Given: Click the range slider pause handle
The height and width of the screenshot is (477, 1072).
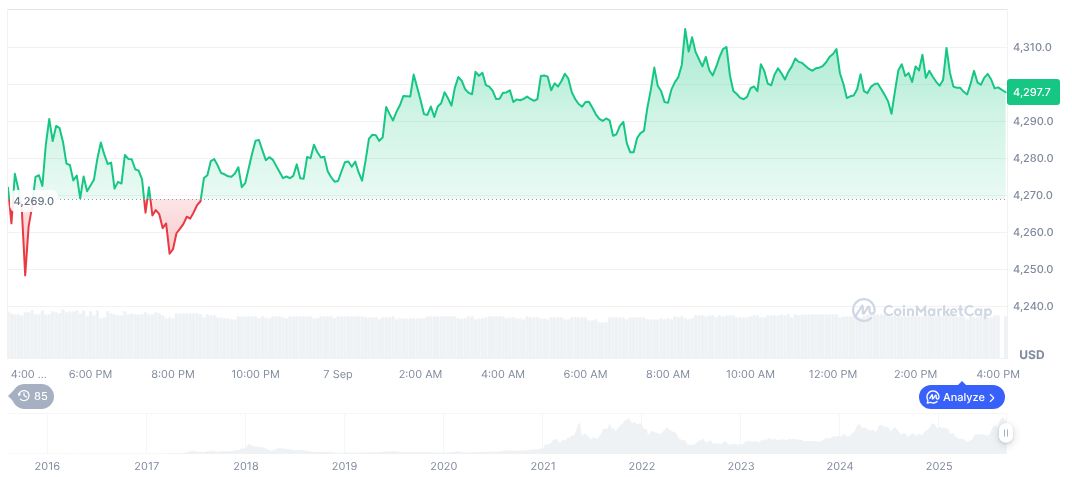Looking at the screenshot, I should coord(1005,433).
